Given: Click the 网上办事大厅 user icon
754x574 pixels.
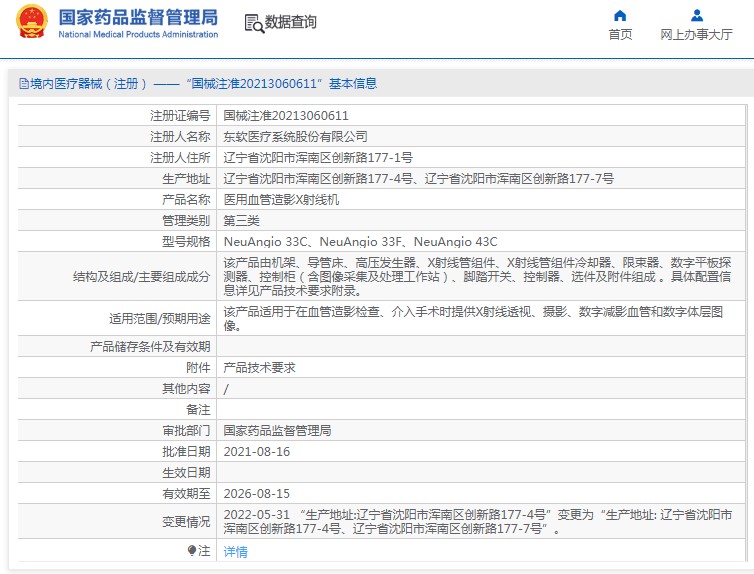Looking at the screenshot, I should click(x=697, y=16).
